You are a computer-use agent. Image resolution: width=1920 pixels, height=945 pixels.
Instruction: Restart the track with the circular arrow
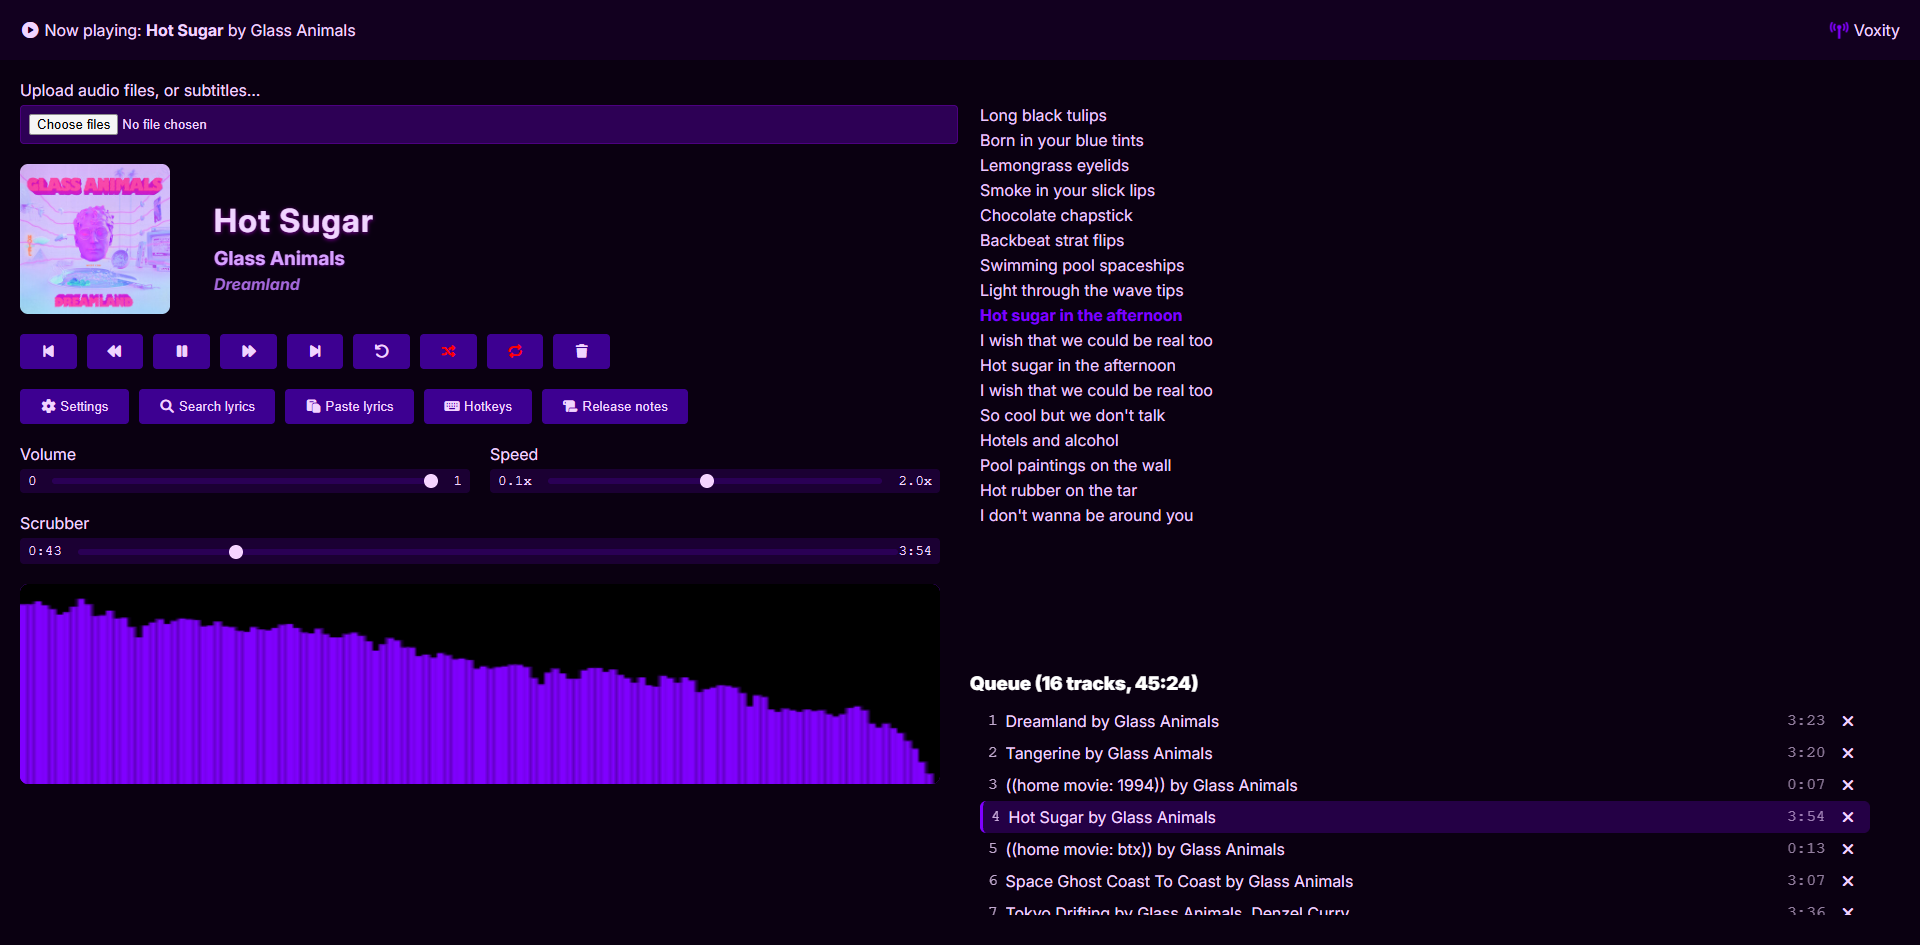382,351
